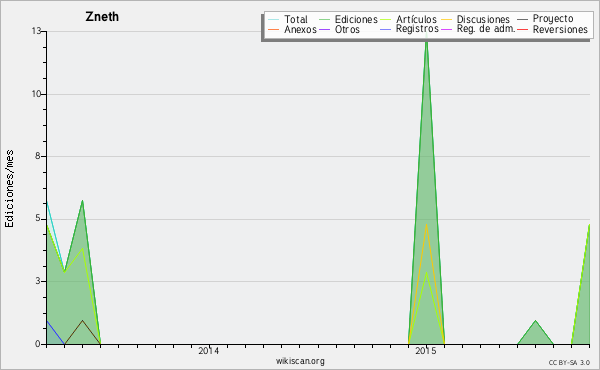
Task: Click the 10 y-axis value
Action: point(36,94)
